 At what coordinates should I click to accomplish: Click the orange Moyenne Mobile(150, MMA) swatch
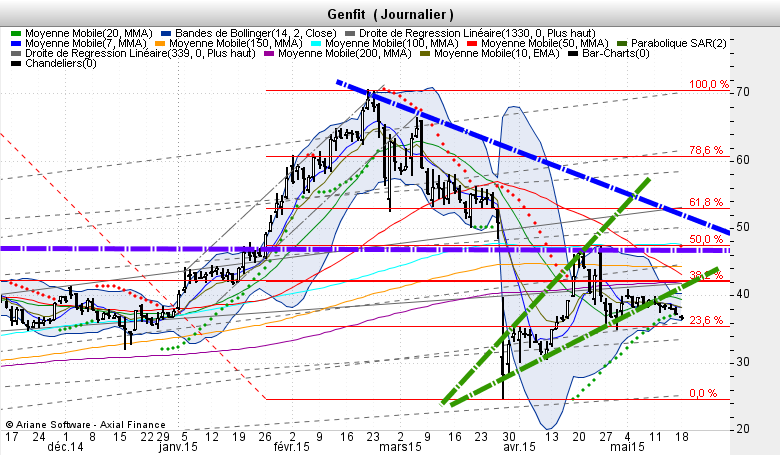tap(160, 44)
